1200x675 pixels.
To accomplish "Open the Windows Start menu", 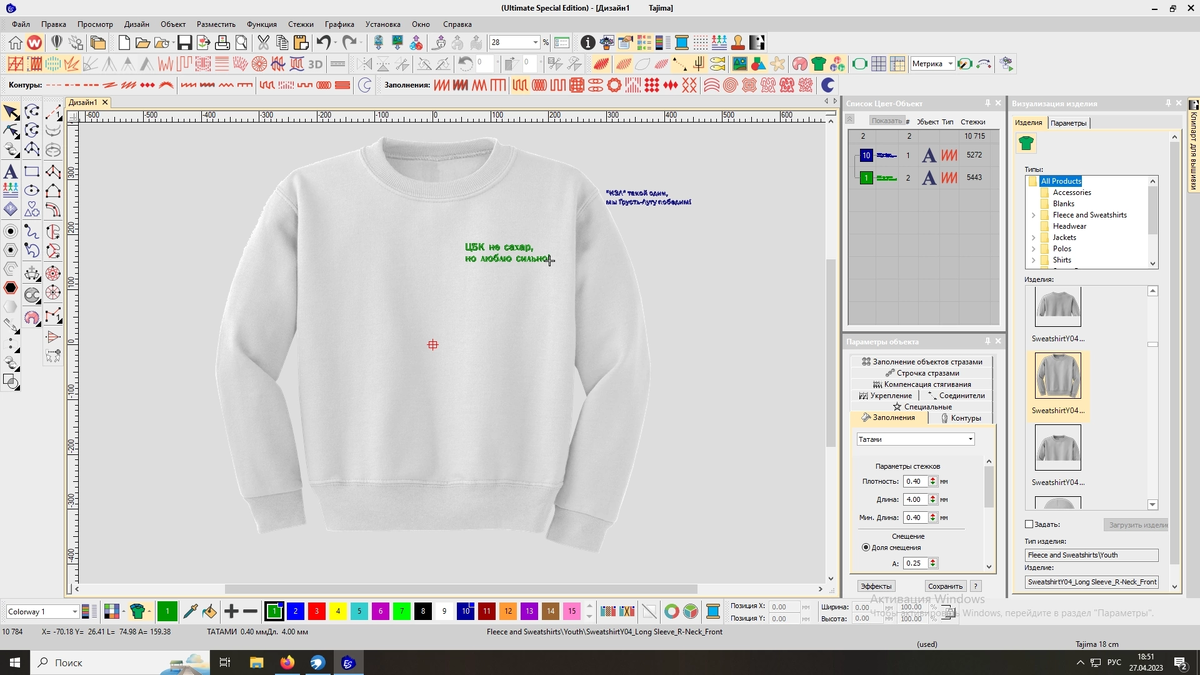I will click(x=15, y=662).
